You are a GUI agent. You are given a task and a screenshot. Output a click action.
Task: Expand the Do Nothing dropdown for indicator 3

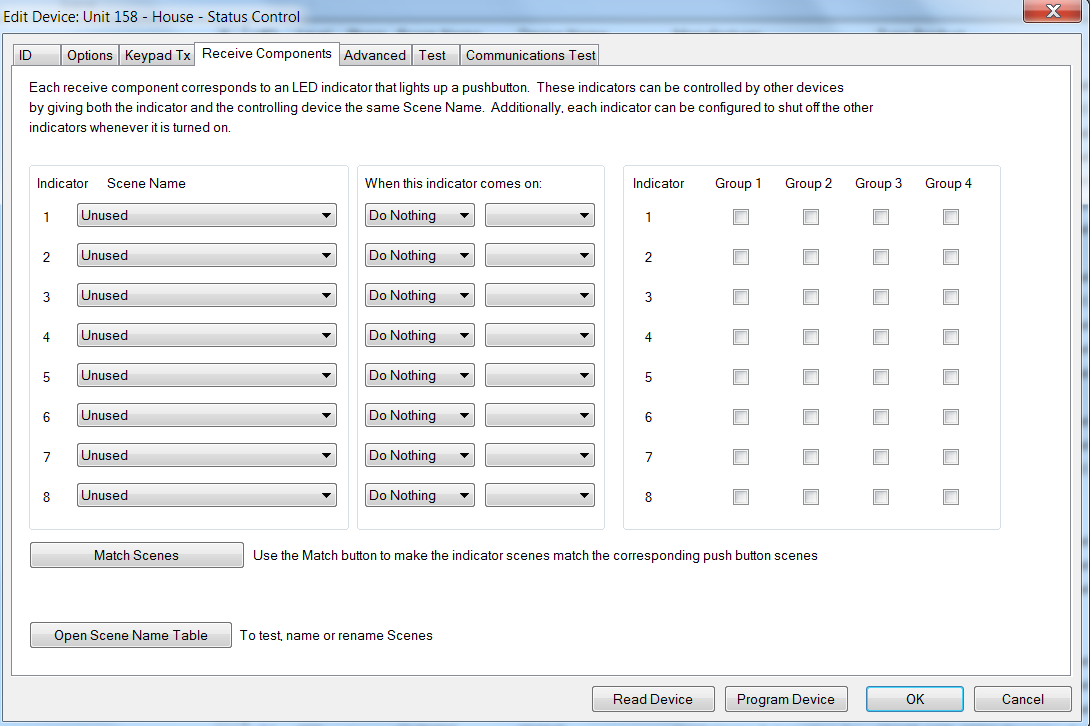pyautogui.click(x=419, y=295)
